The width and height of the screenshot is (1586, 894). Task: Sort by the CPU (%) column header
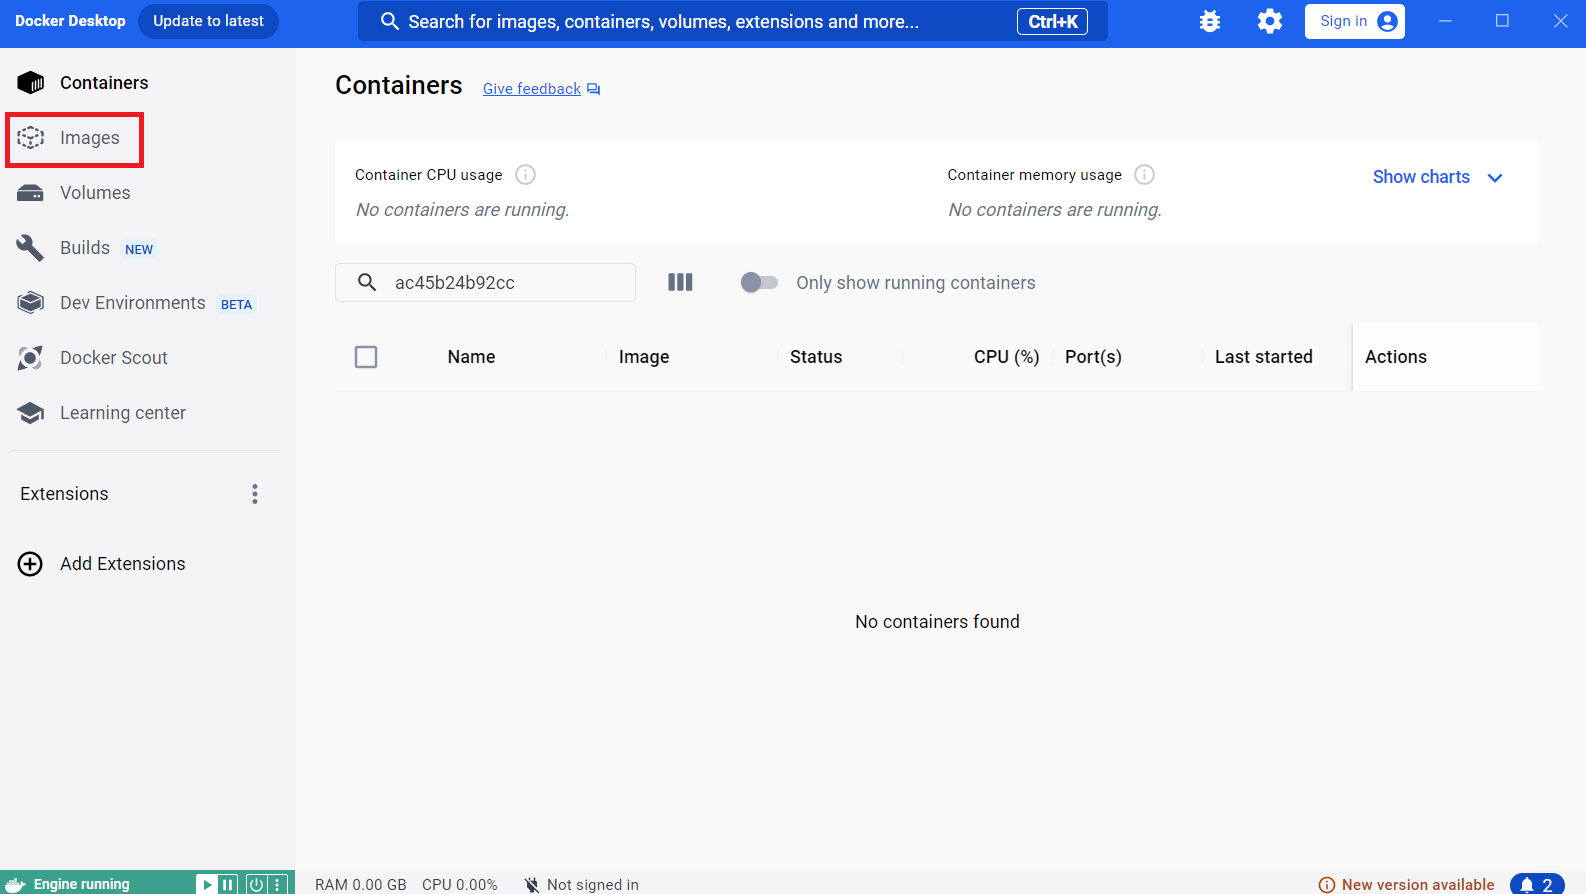1006,357
